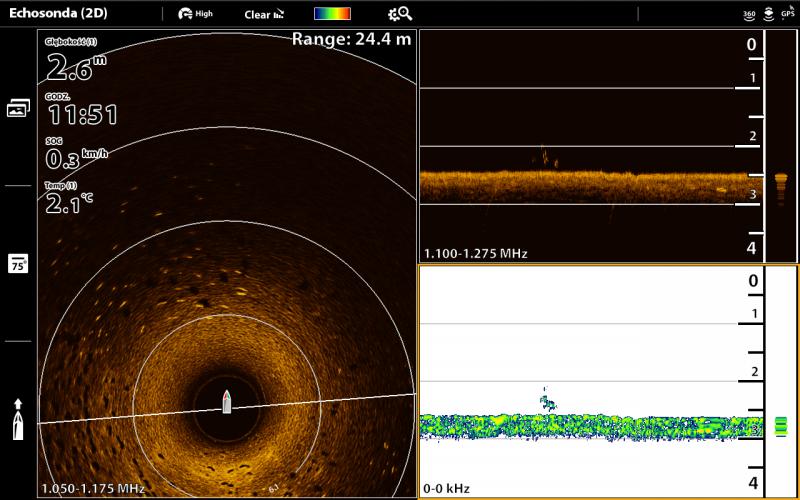Click the 360 imaging status icon
This screenshot has height=500, width=800.
point(749,14)
